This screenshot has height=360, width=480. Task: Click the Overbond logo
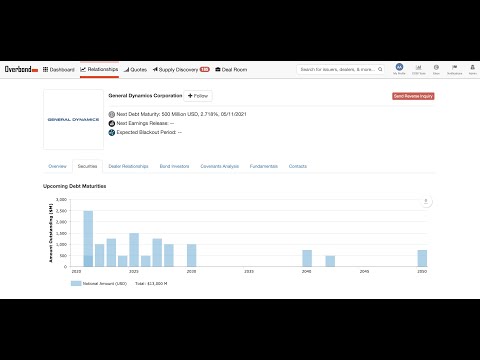click(x=21, y=69)
